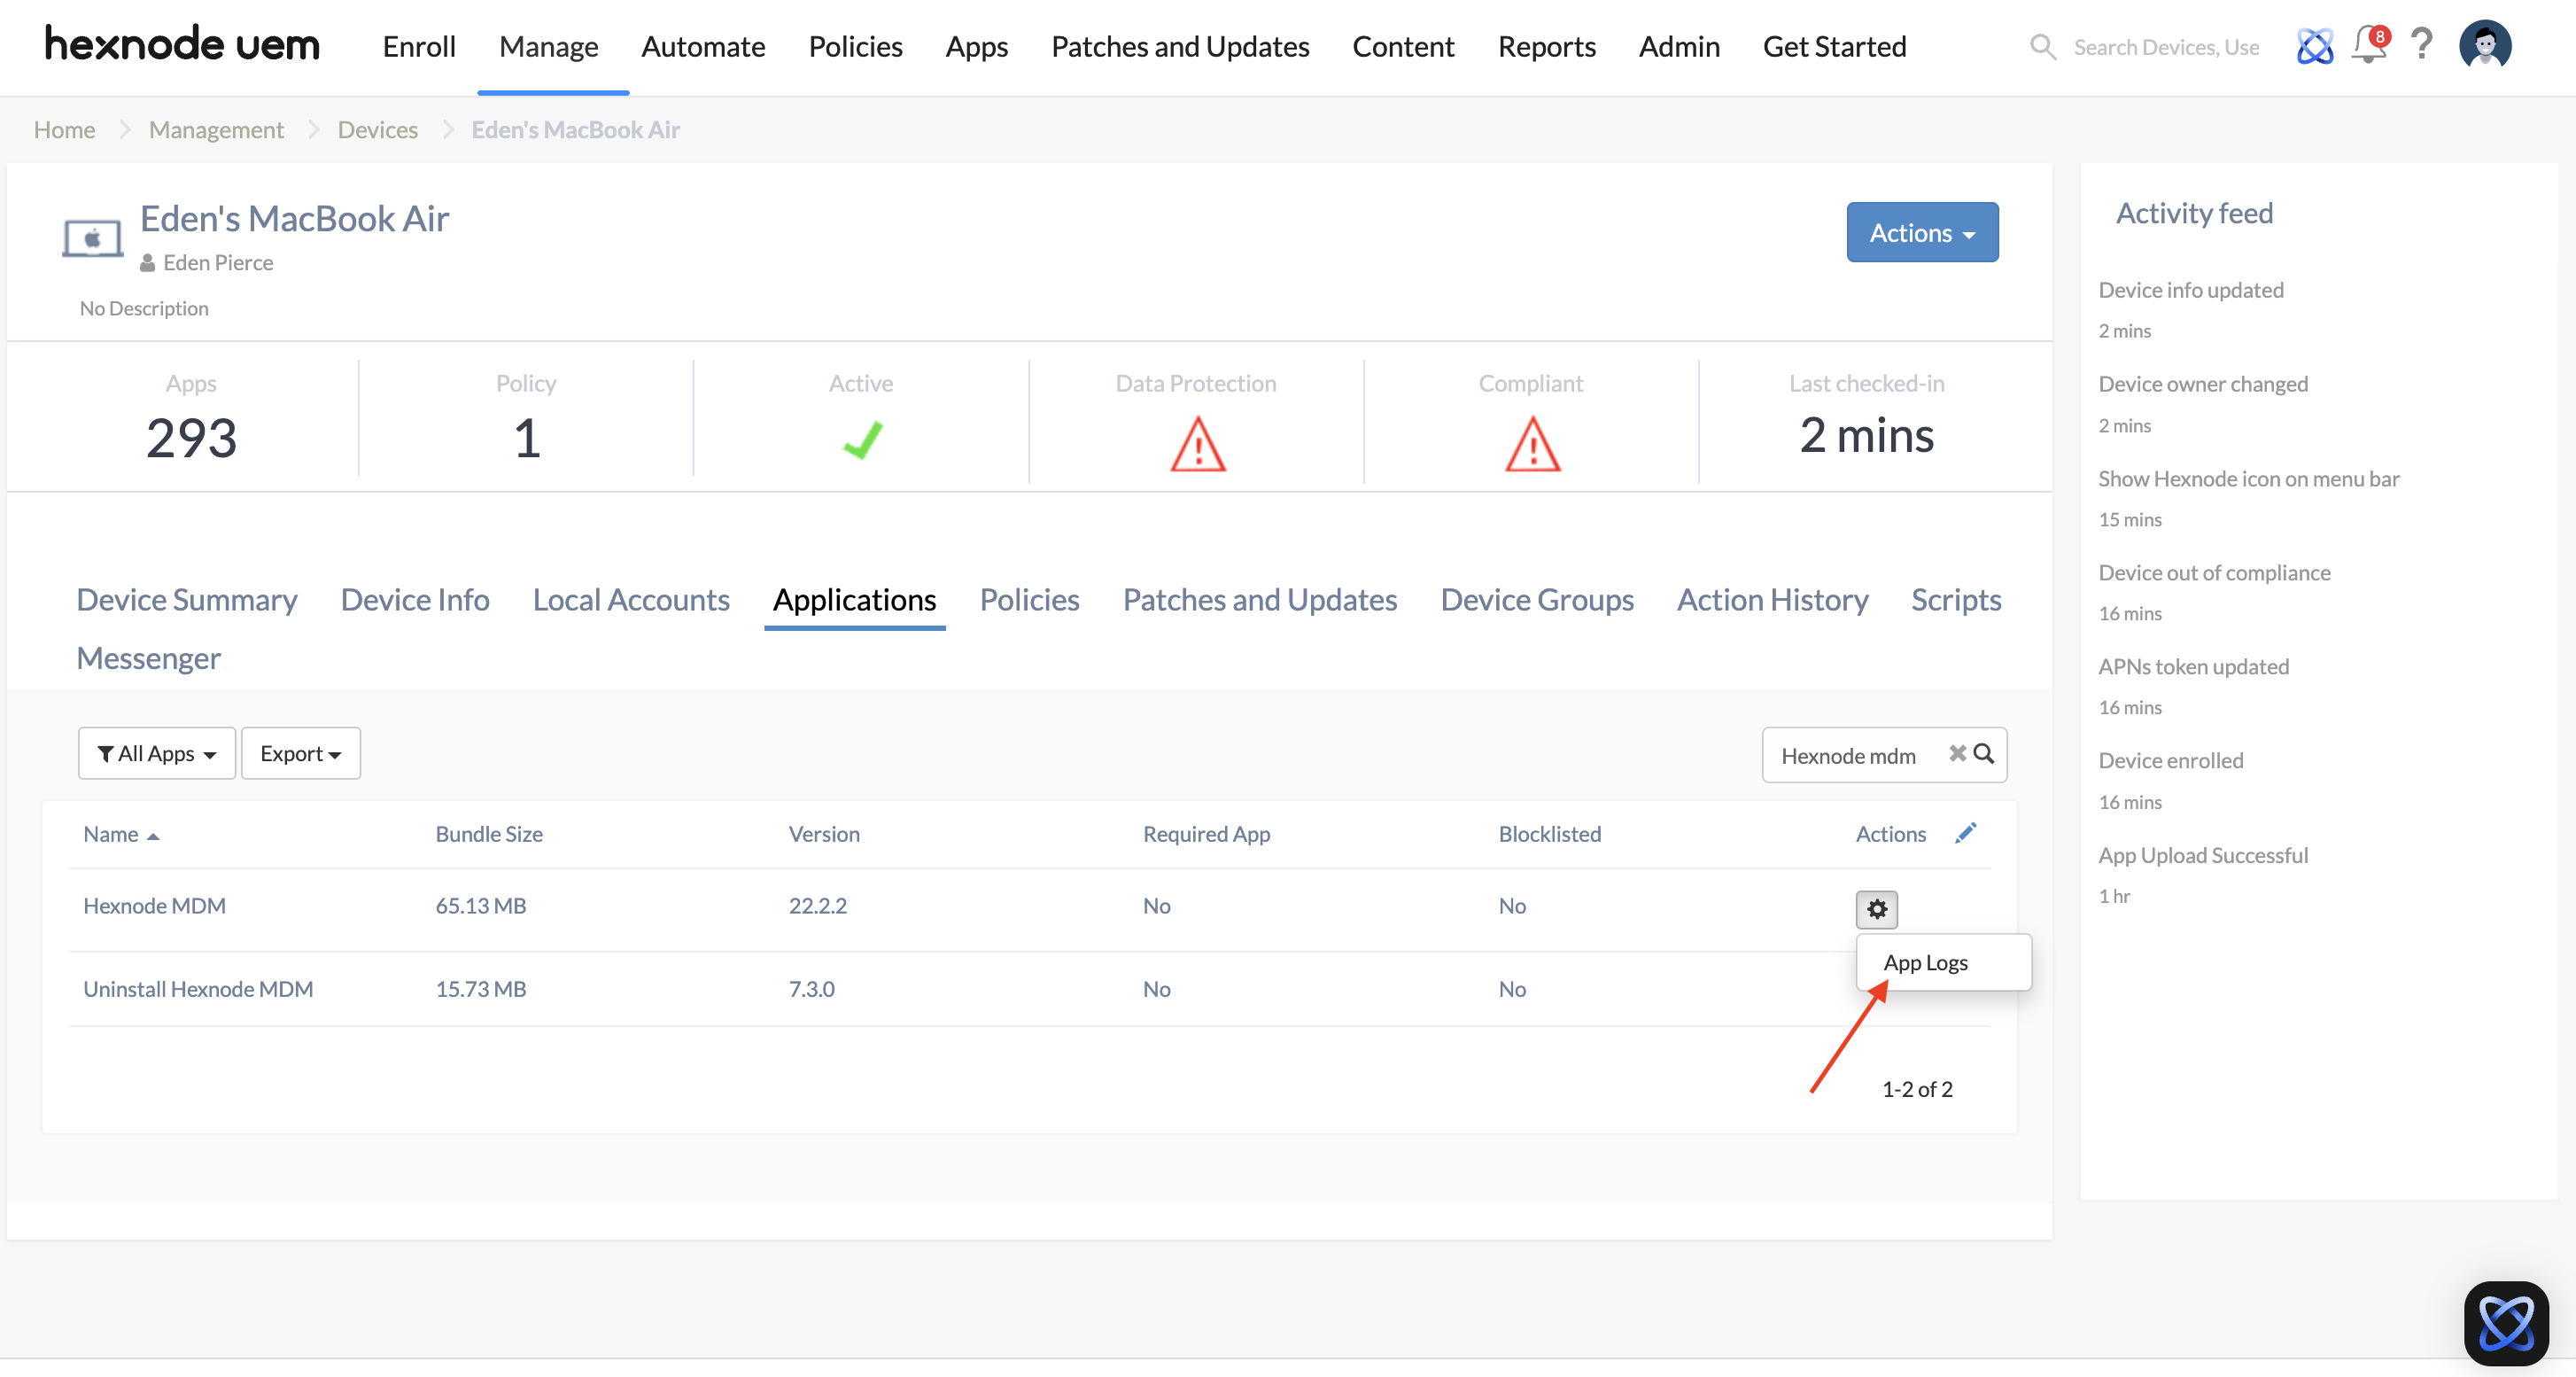
Task: Open the top Policies menu
Action: 855,47
